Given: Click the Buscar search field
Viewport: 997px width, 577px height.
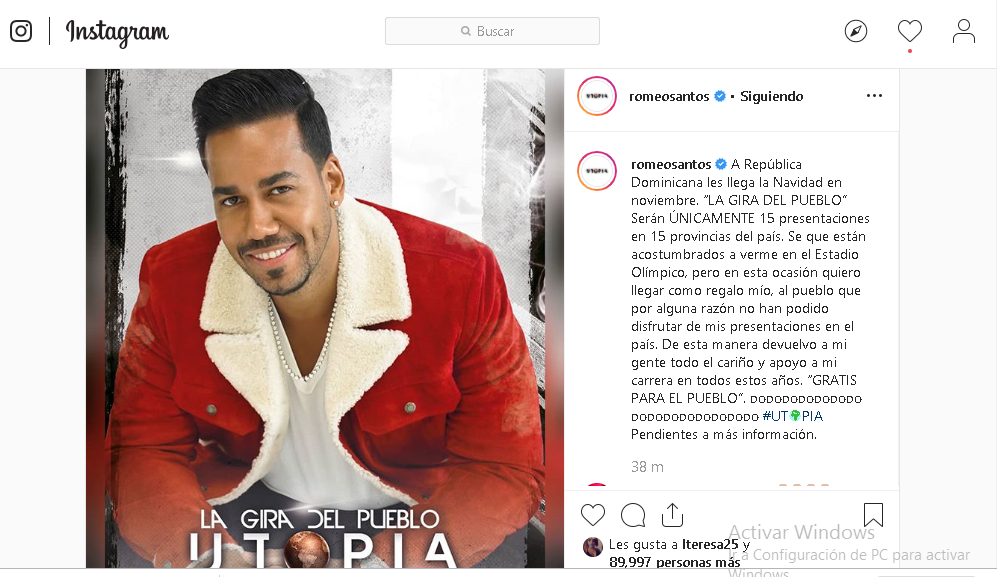Looking at the screenshot, I should [492, 31].
